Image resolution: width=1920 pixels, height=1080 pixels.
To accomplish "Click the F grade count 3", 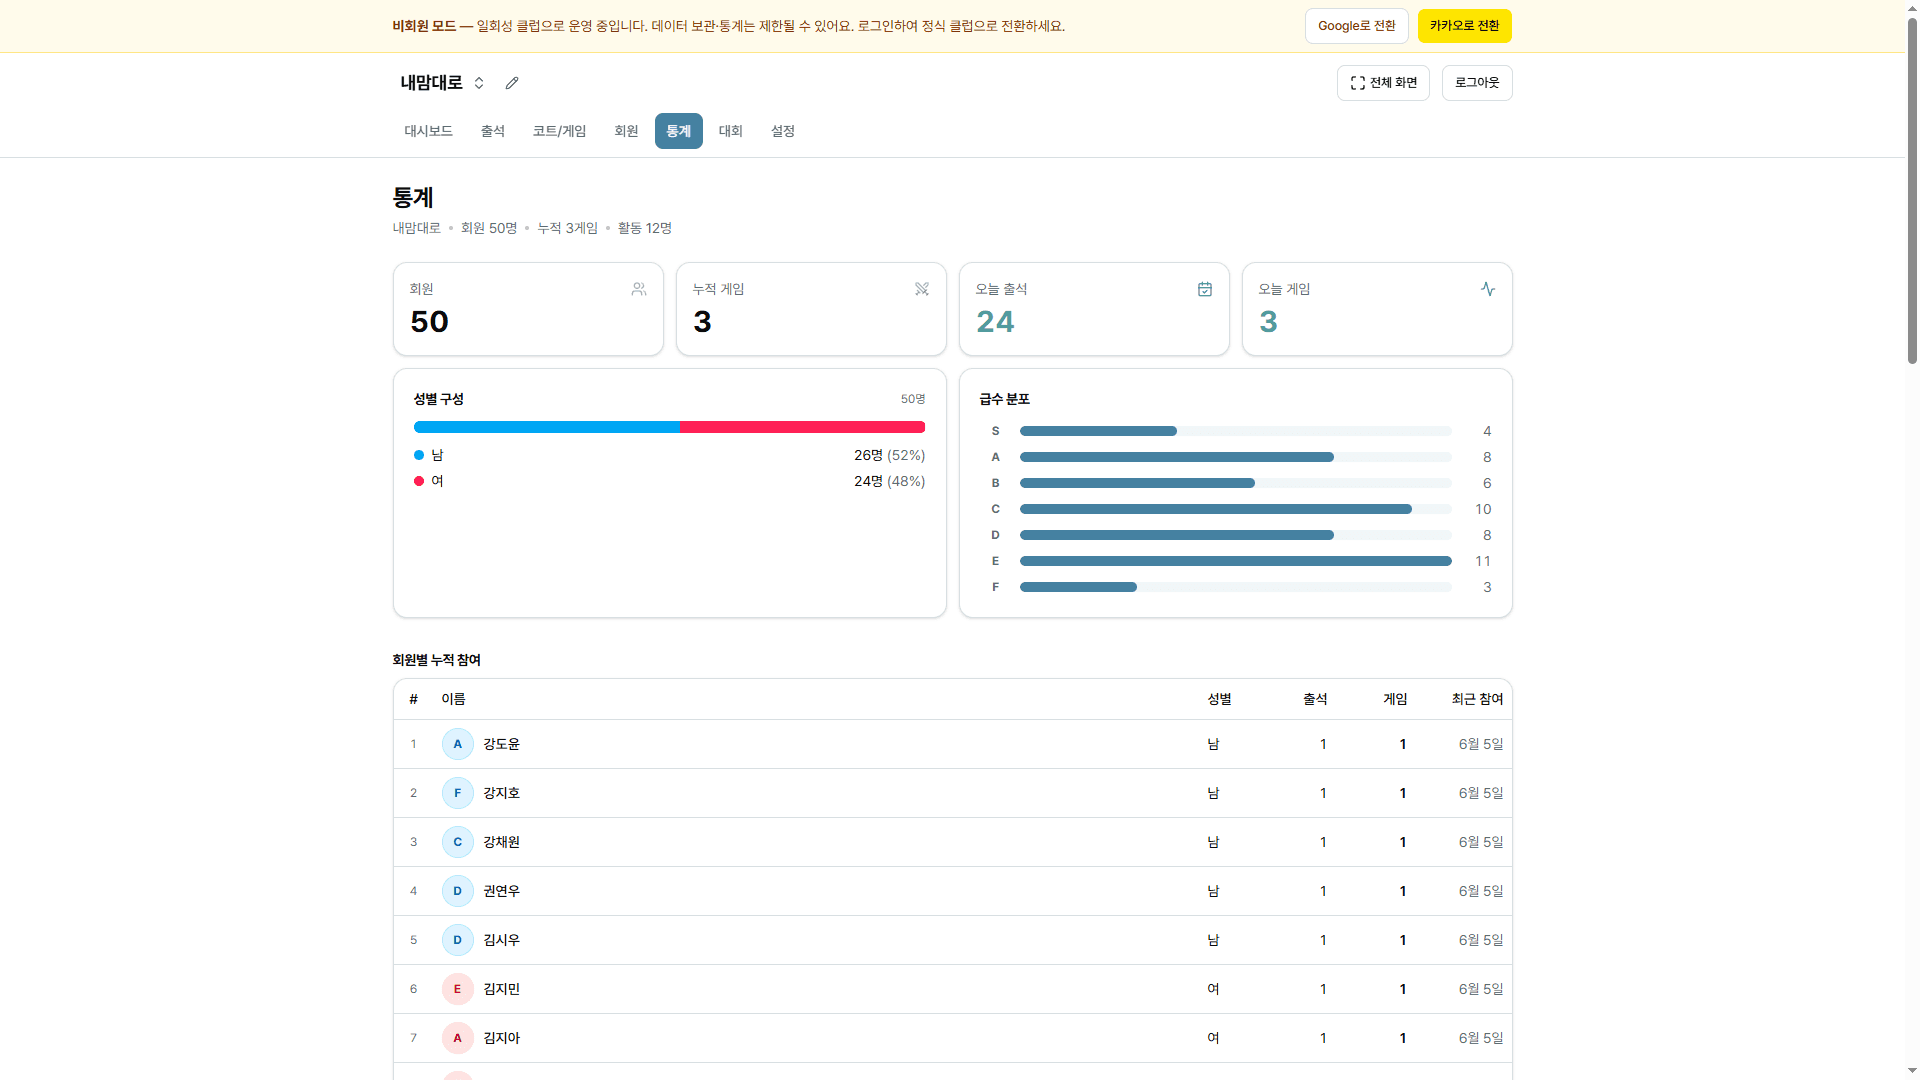I will coord(1487,587).
